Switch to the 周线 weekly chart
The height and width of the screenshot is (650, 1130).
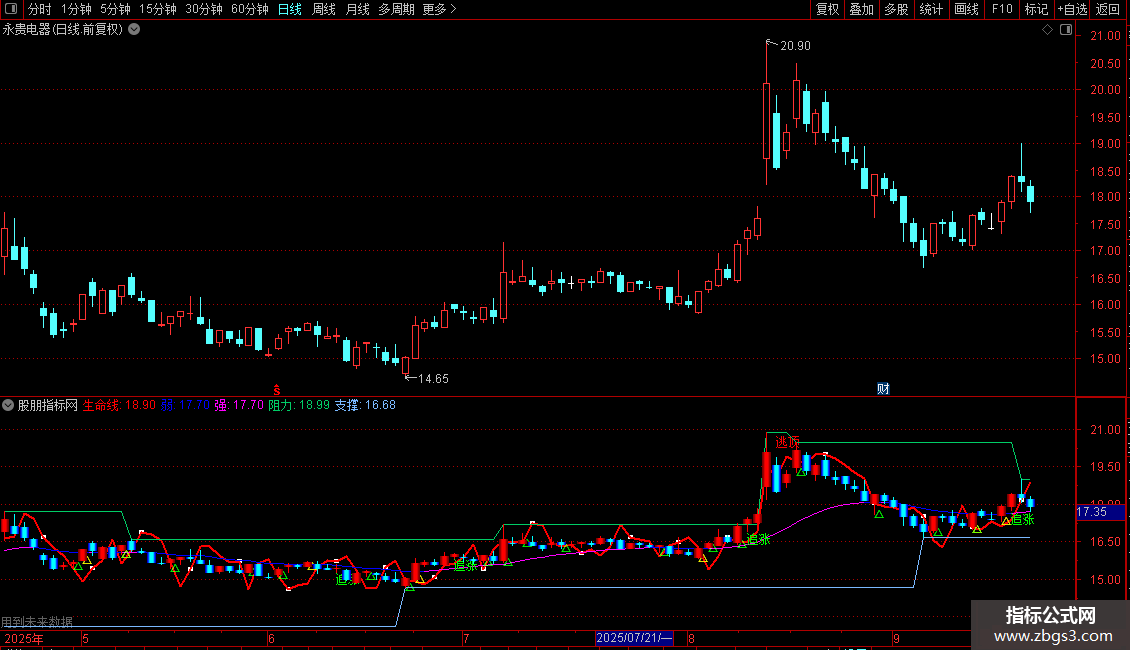pyautogui.click(x=324, y=9)
